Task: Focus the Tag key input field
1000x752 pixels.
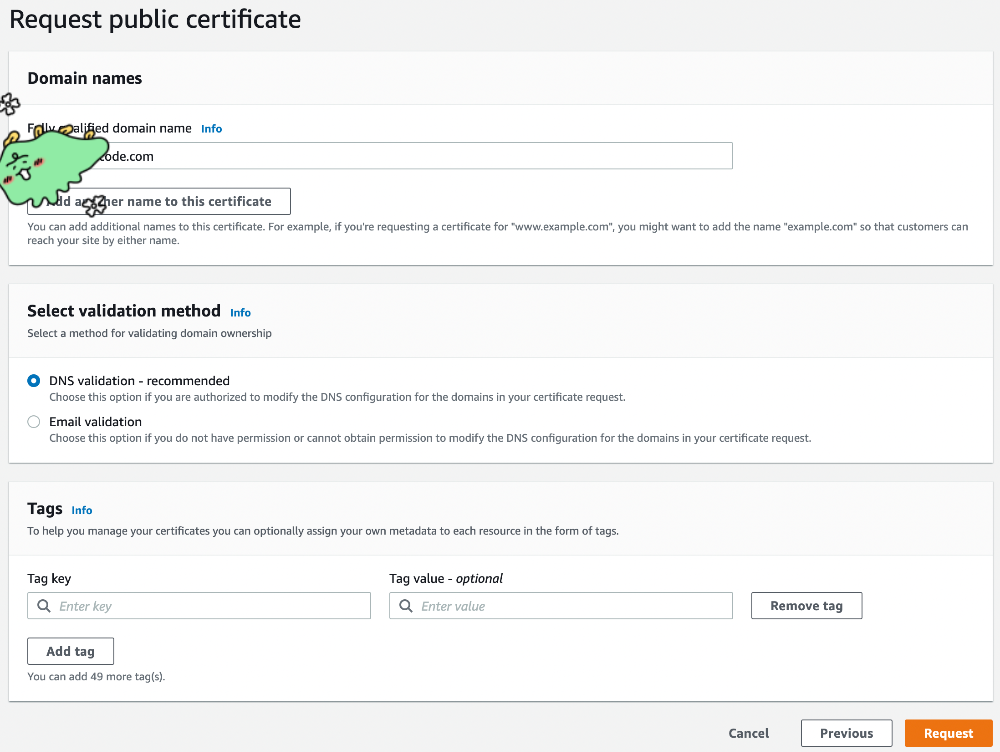Action: coord(210,606)
